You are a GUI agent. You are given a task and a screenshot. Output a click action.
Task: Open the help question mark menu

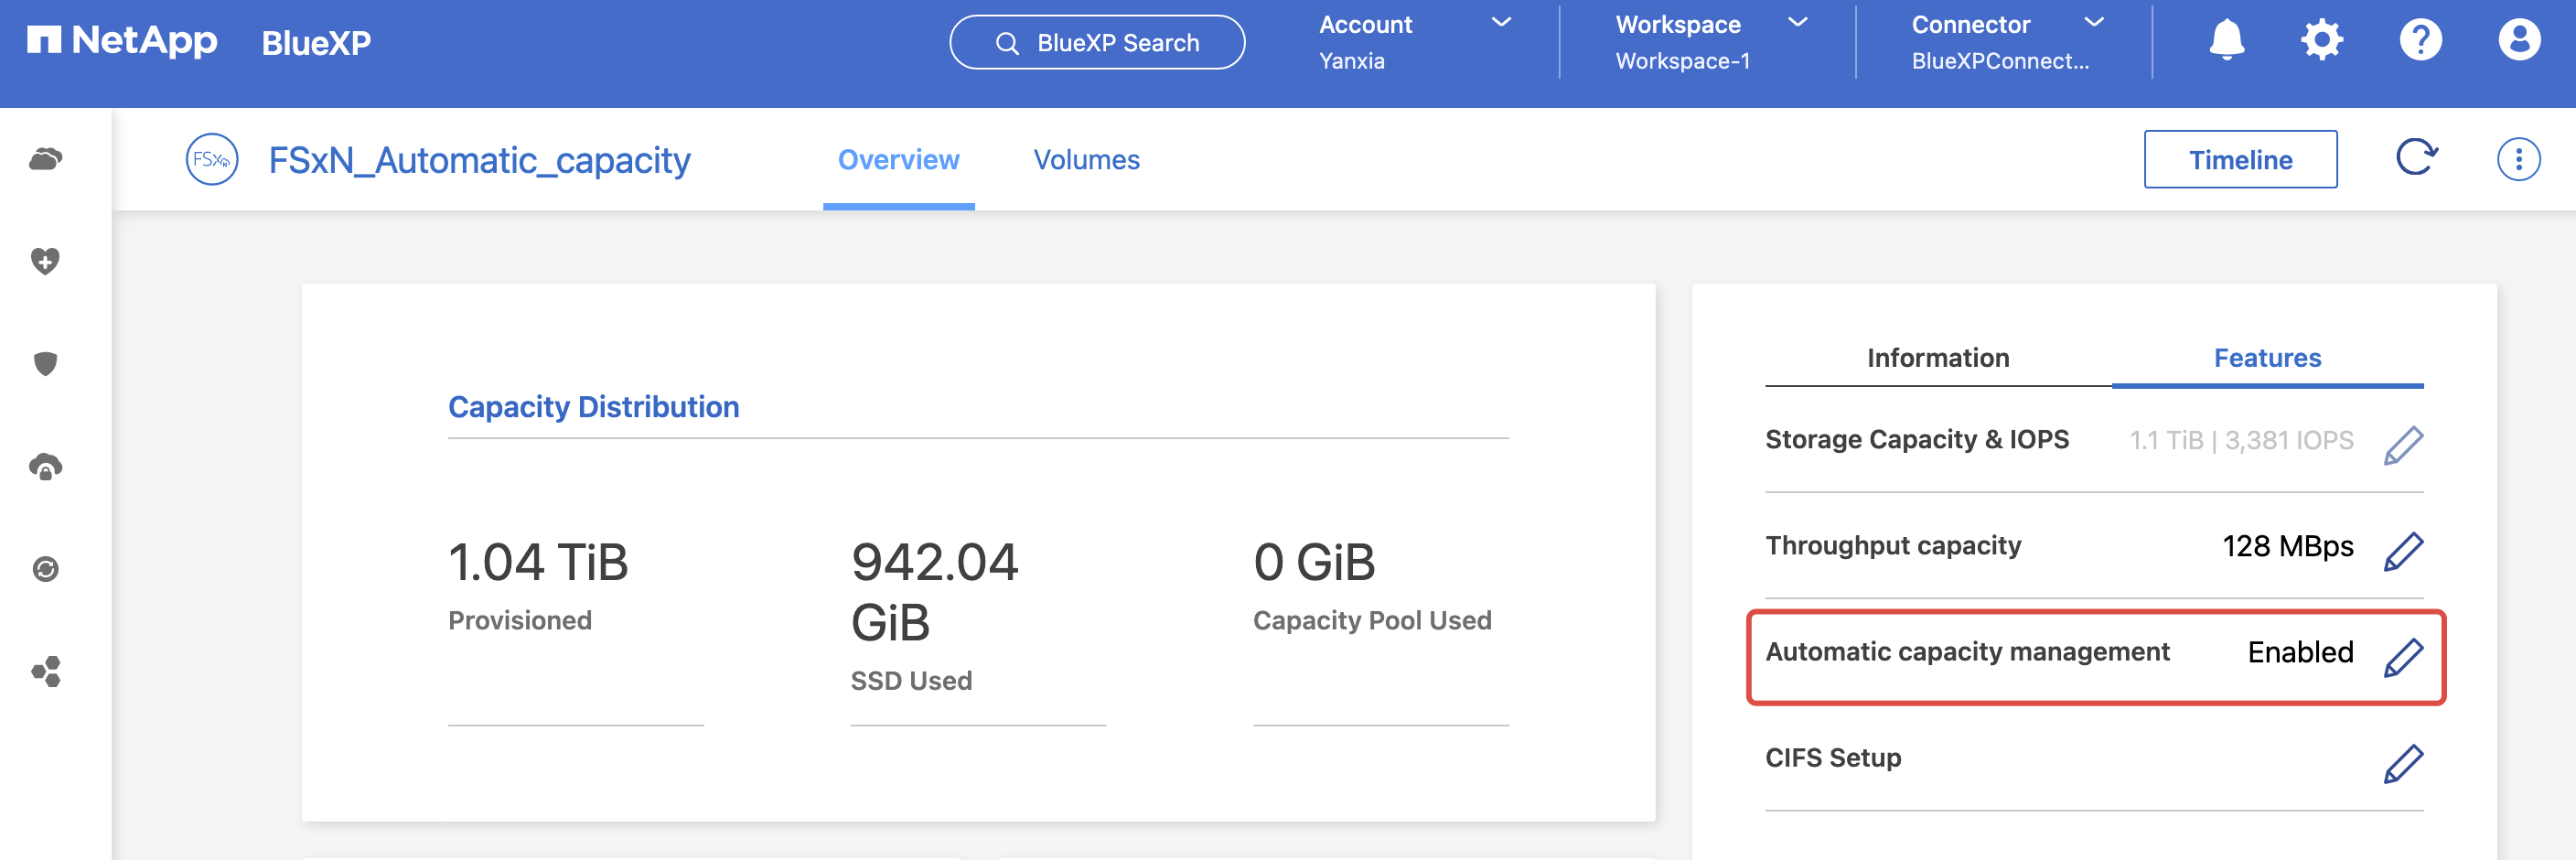(2420, 41)
